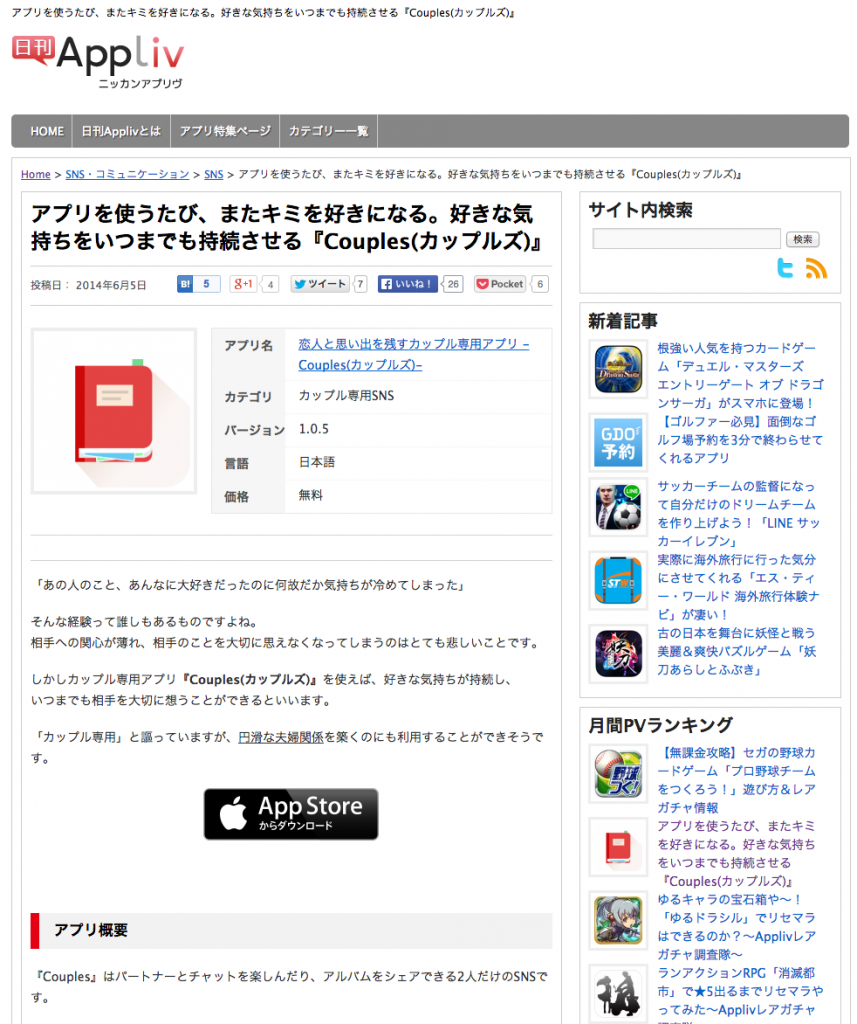Open the 野球つく baseball ranking thumbnail
The image size is (857, 1024).
click(x=618, y=774)
